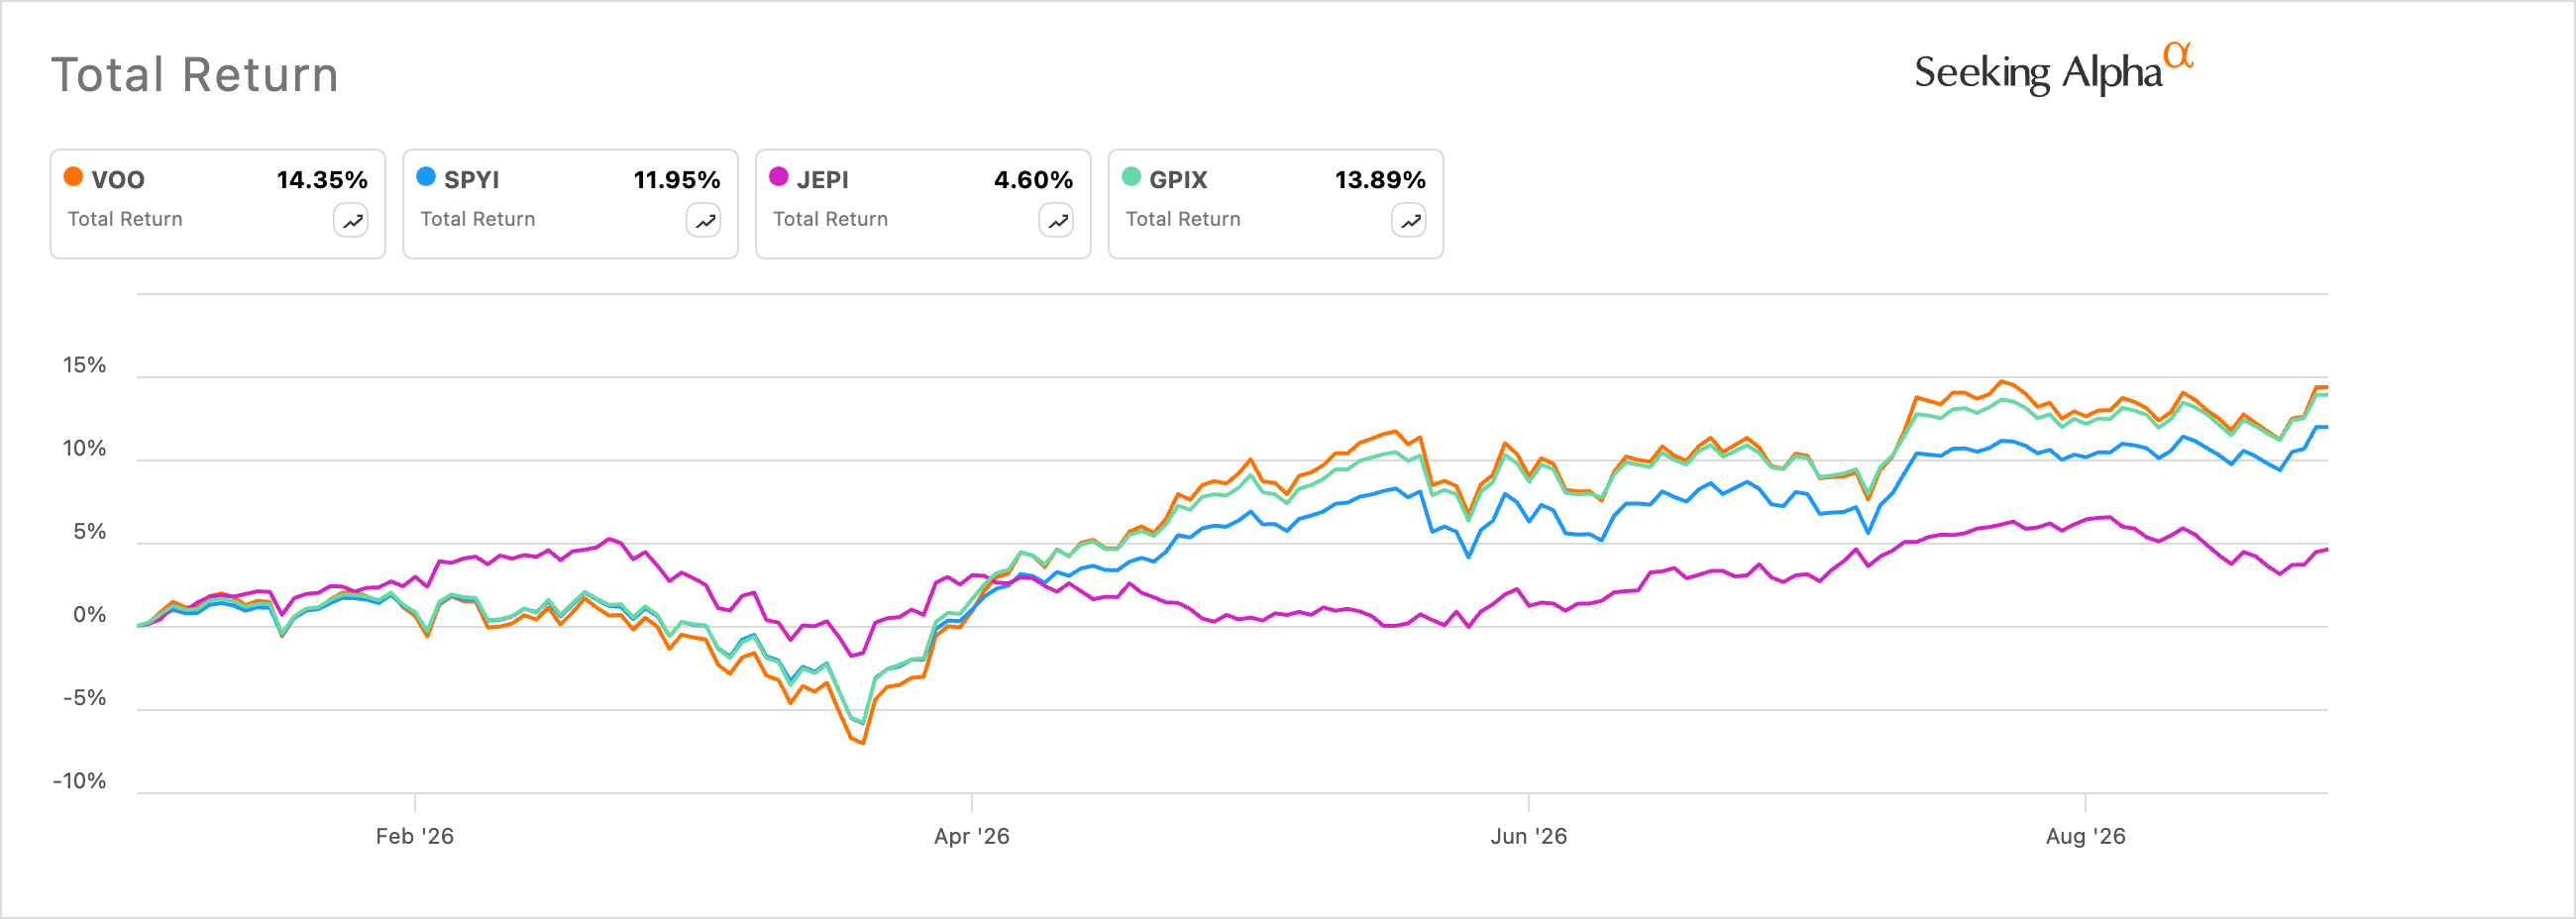Click the chart icon in GPIX card
The image size is (2576, 919).
coord(1409,221)
